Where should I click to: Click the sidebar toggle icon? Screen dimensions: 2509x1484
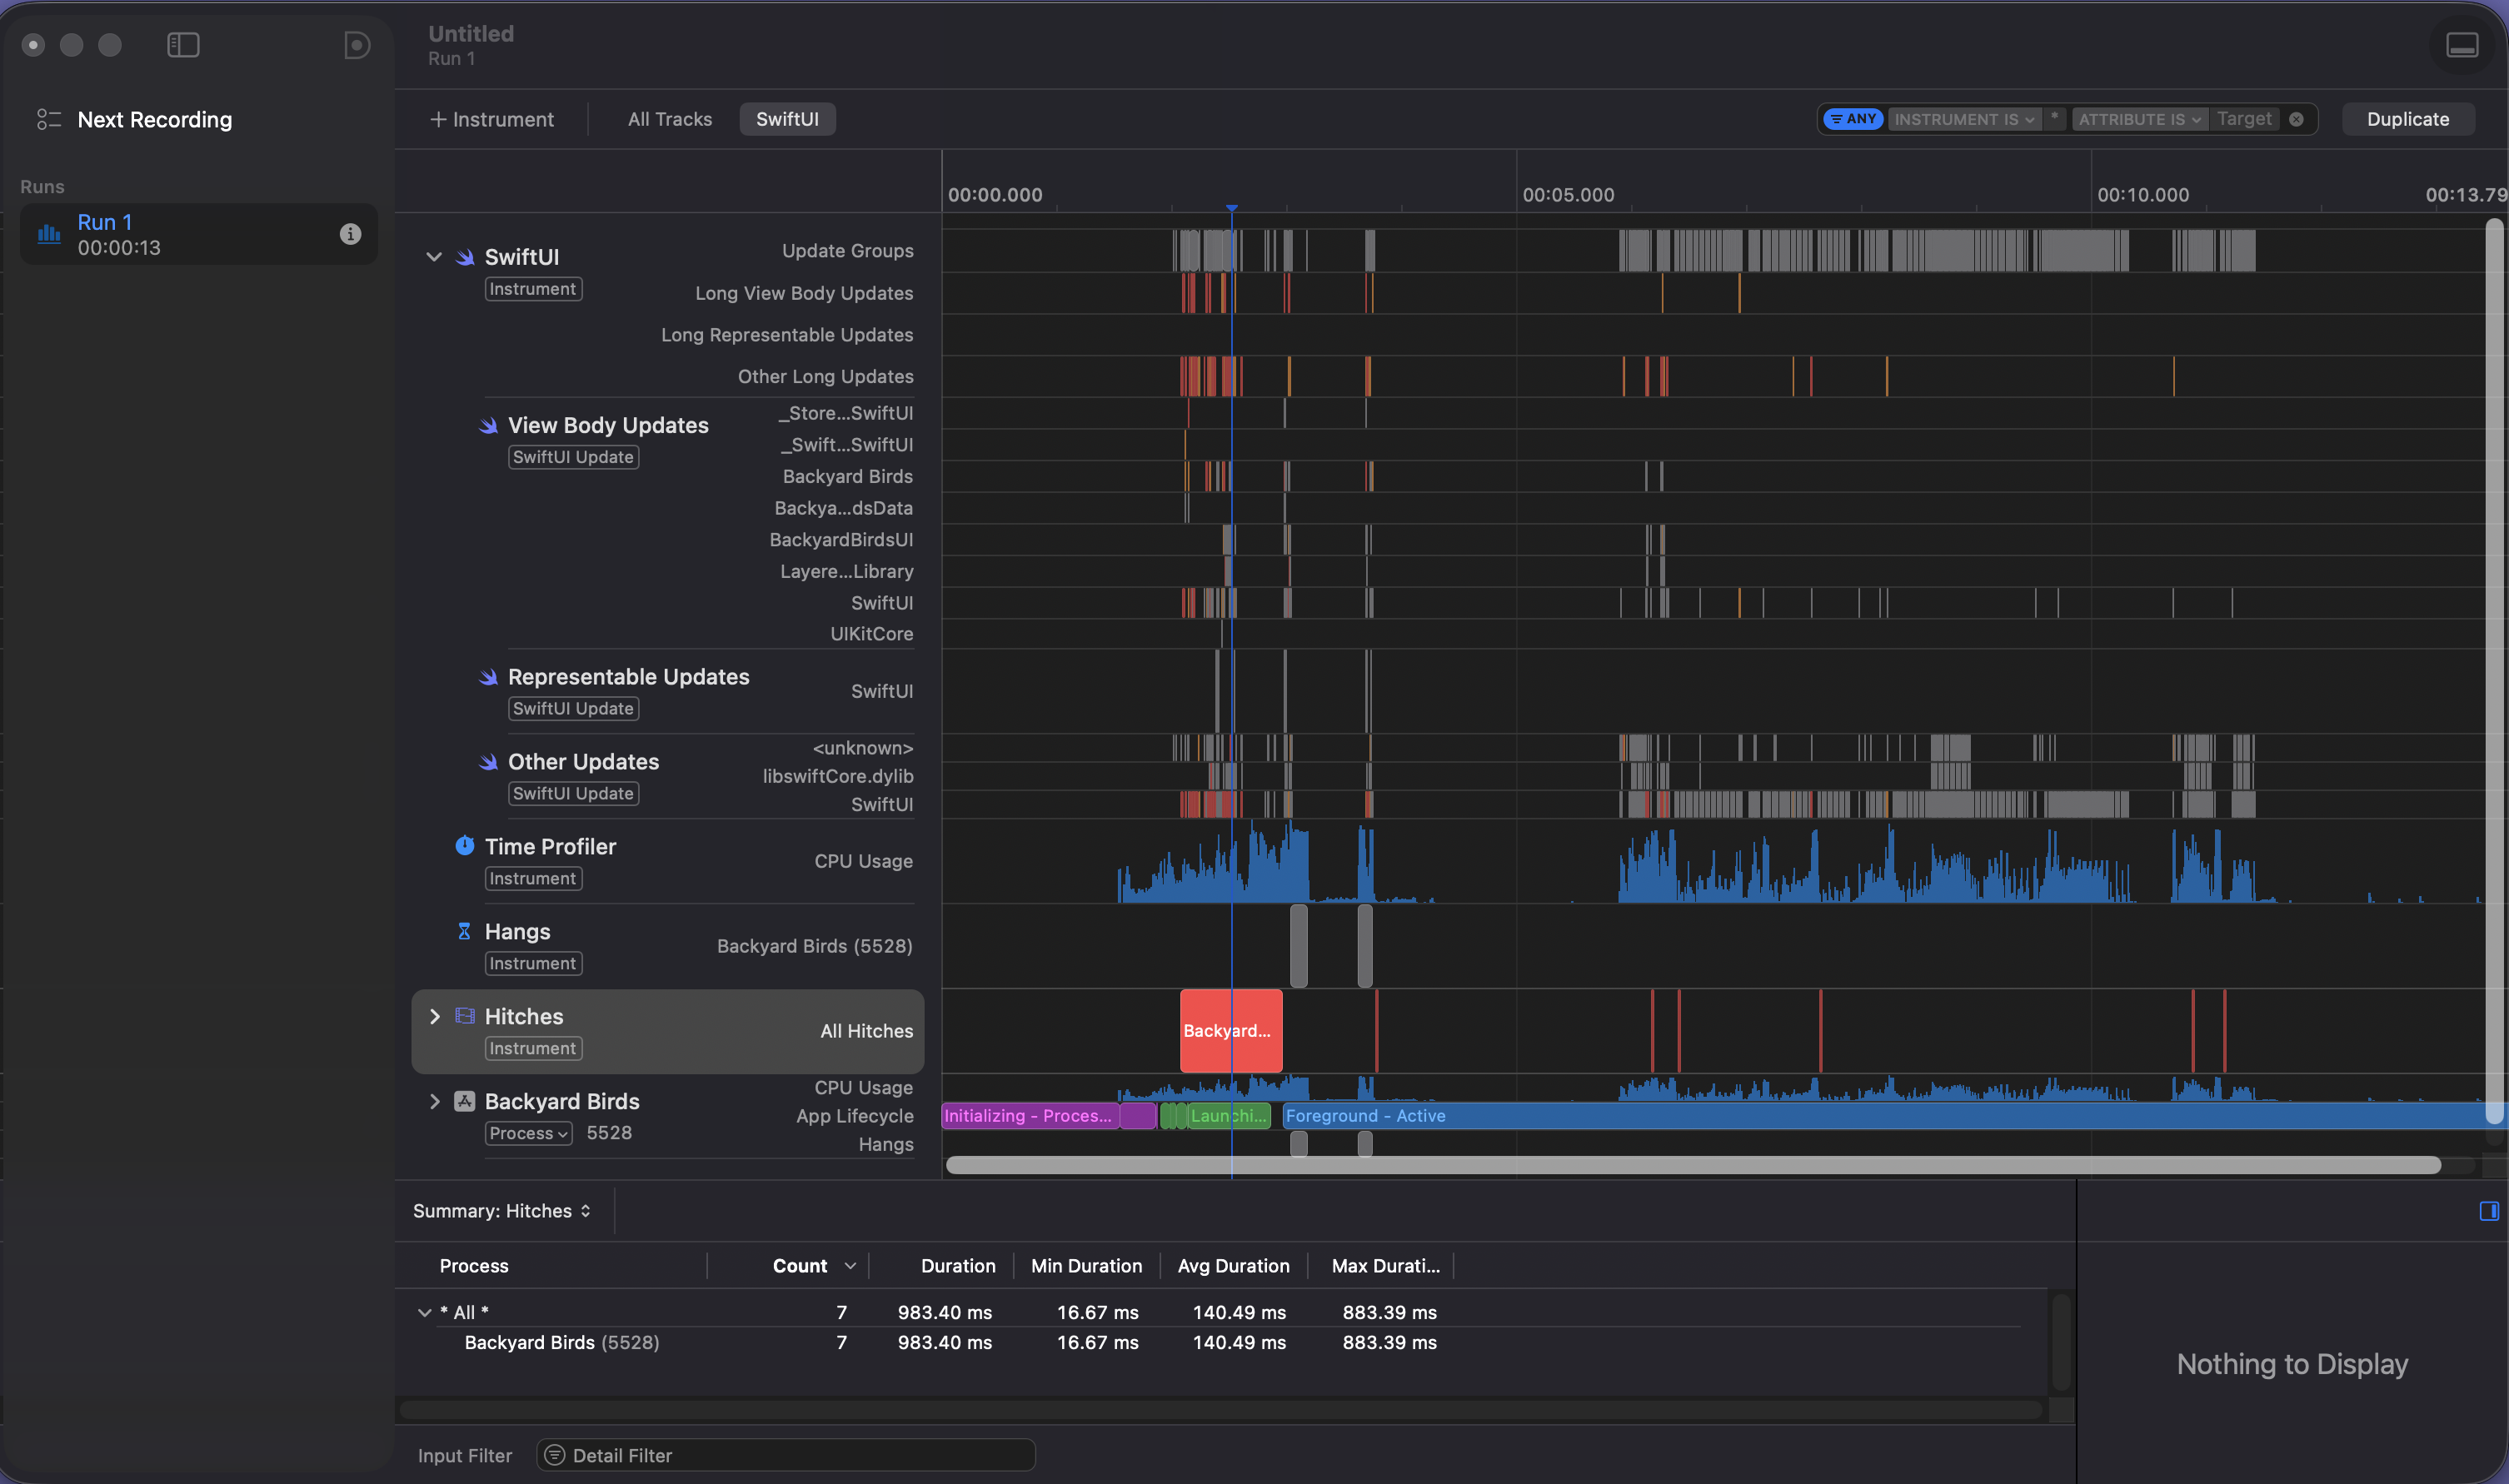[183, 45]
